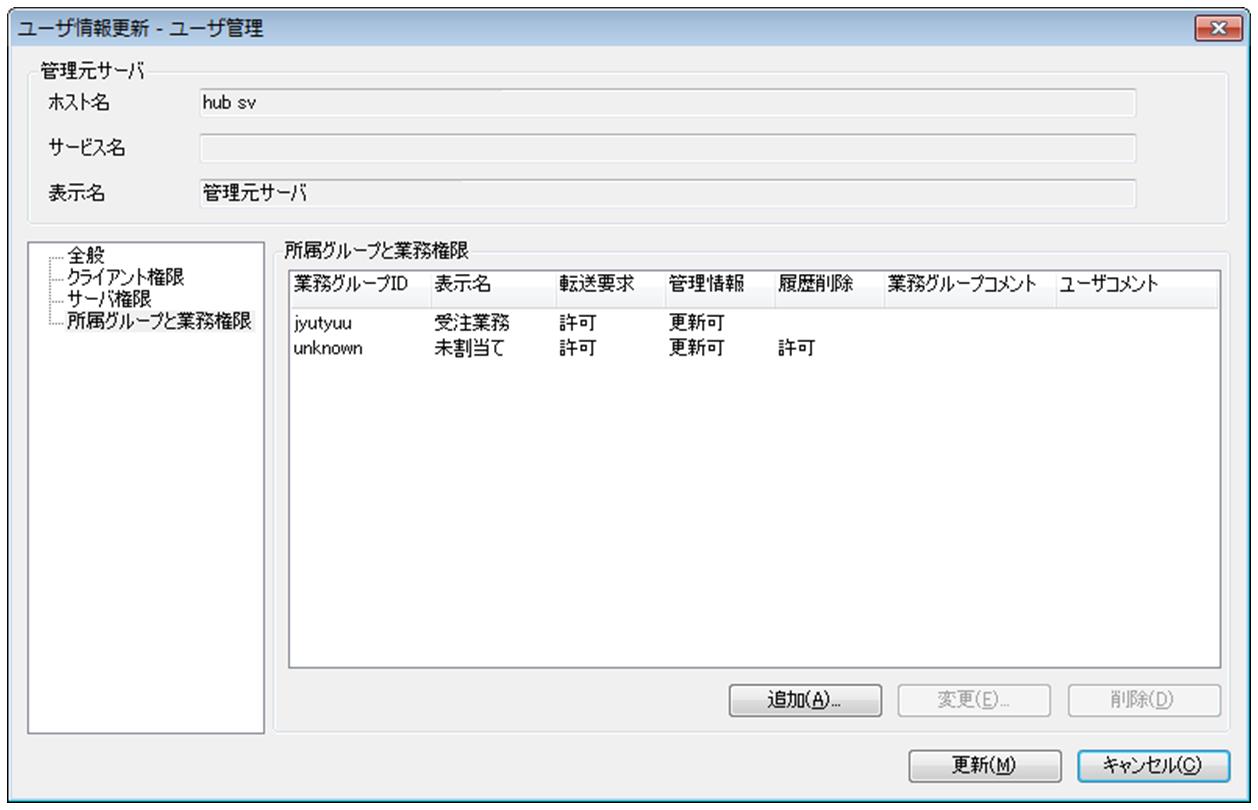
Task: Click the 受注業務 cell
Action: 471,322
